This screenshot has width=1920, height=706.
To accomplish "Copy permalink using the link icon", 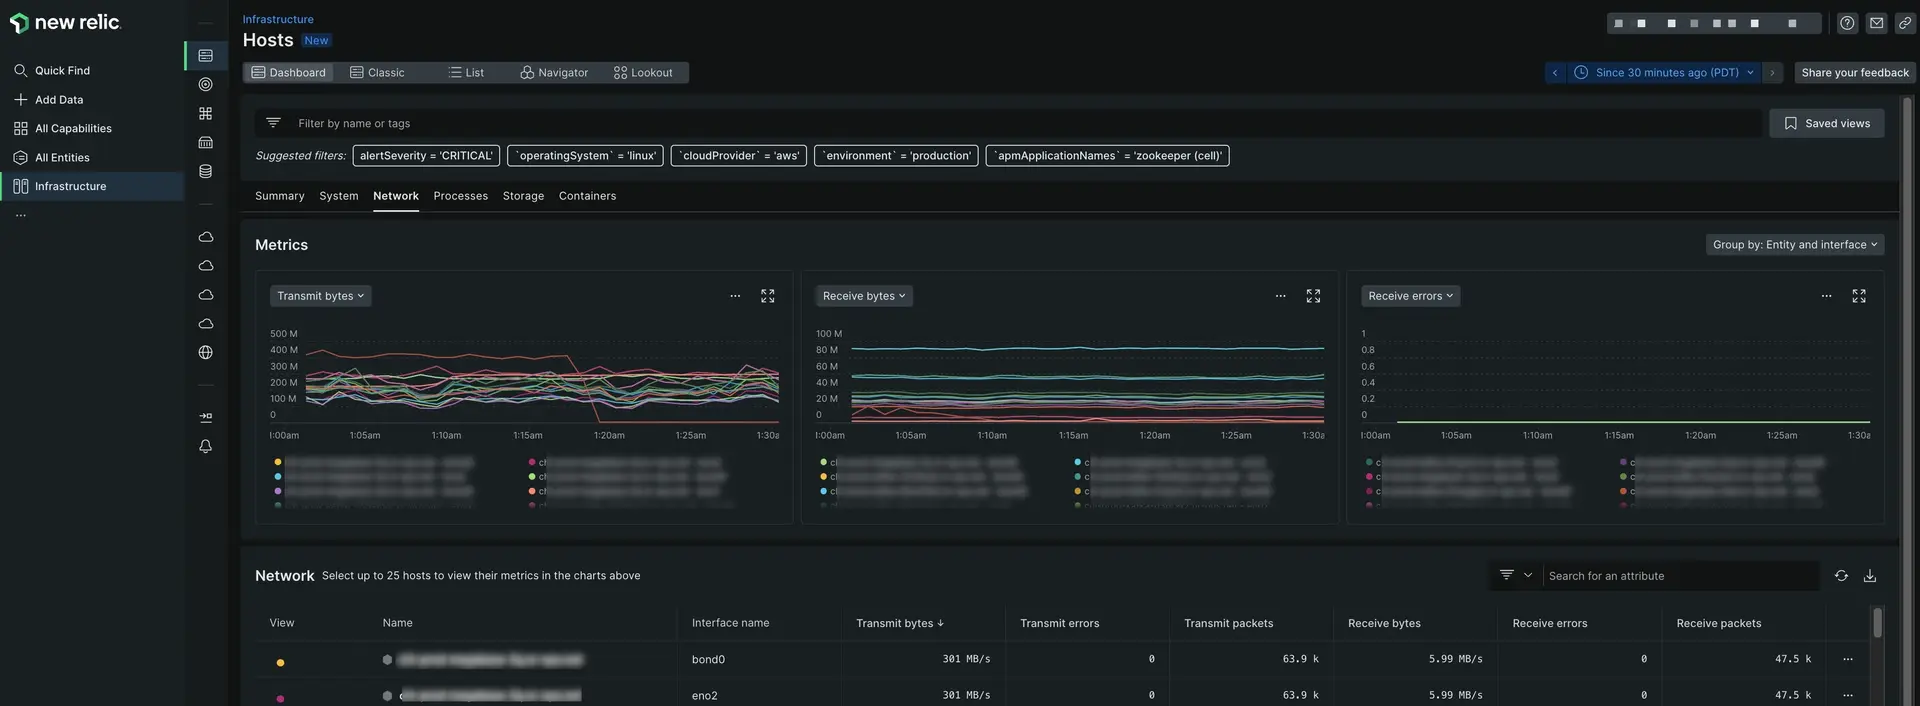I will coord(1904,23).
